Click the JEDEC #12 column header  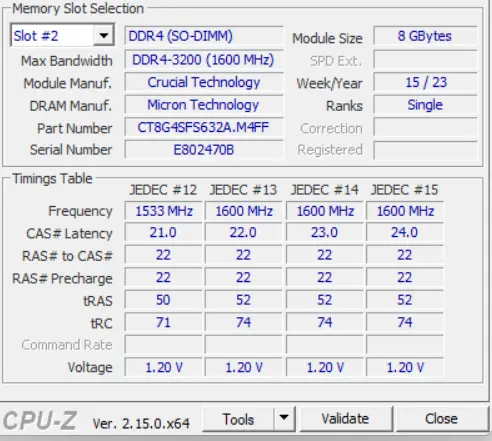pos(163,190)
